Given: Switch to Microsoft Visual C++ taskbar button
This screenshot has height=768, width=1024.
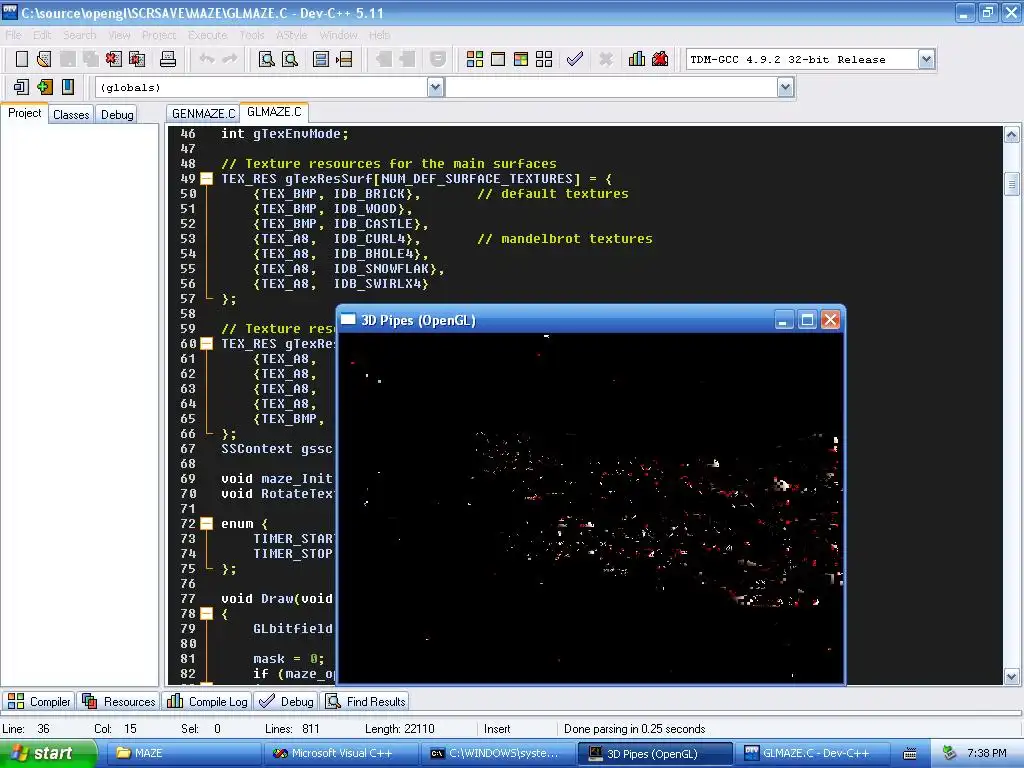Looking at the screenshot, I should point(340,753).
